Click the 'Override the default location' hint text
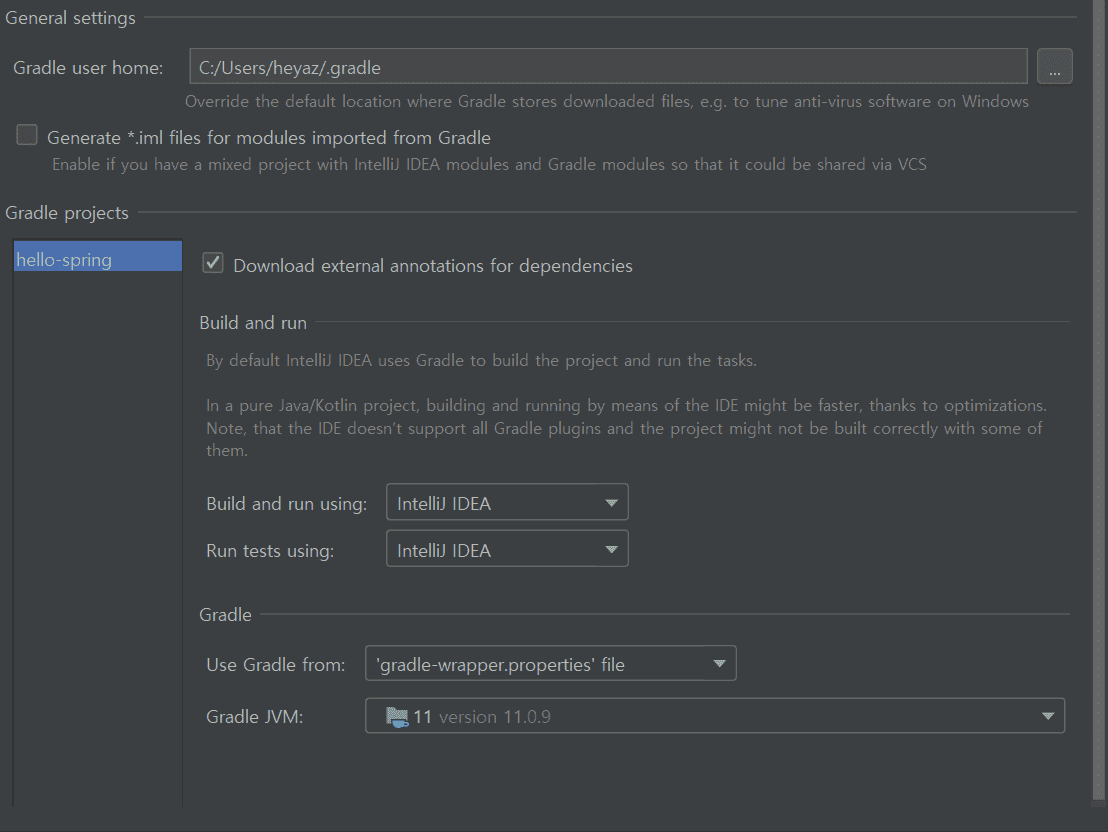 pyautogui.click(x=606, y=101)
